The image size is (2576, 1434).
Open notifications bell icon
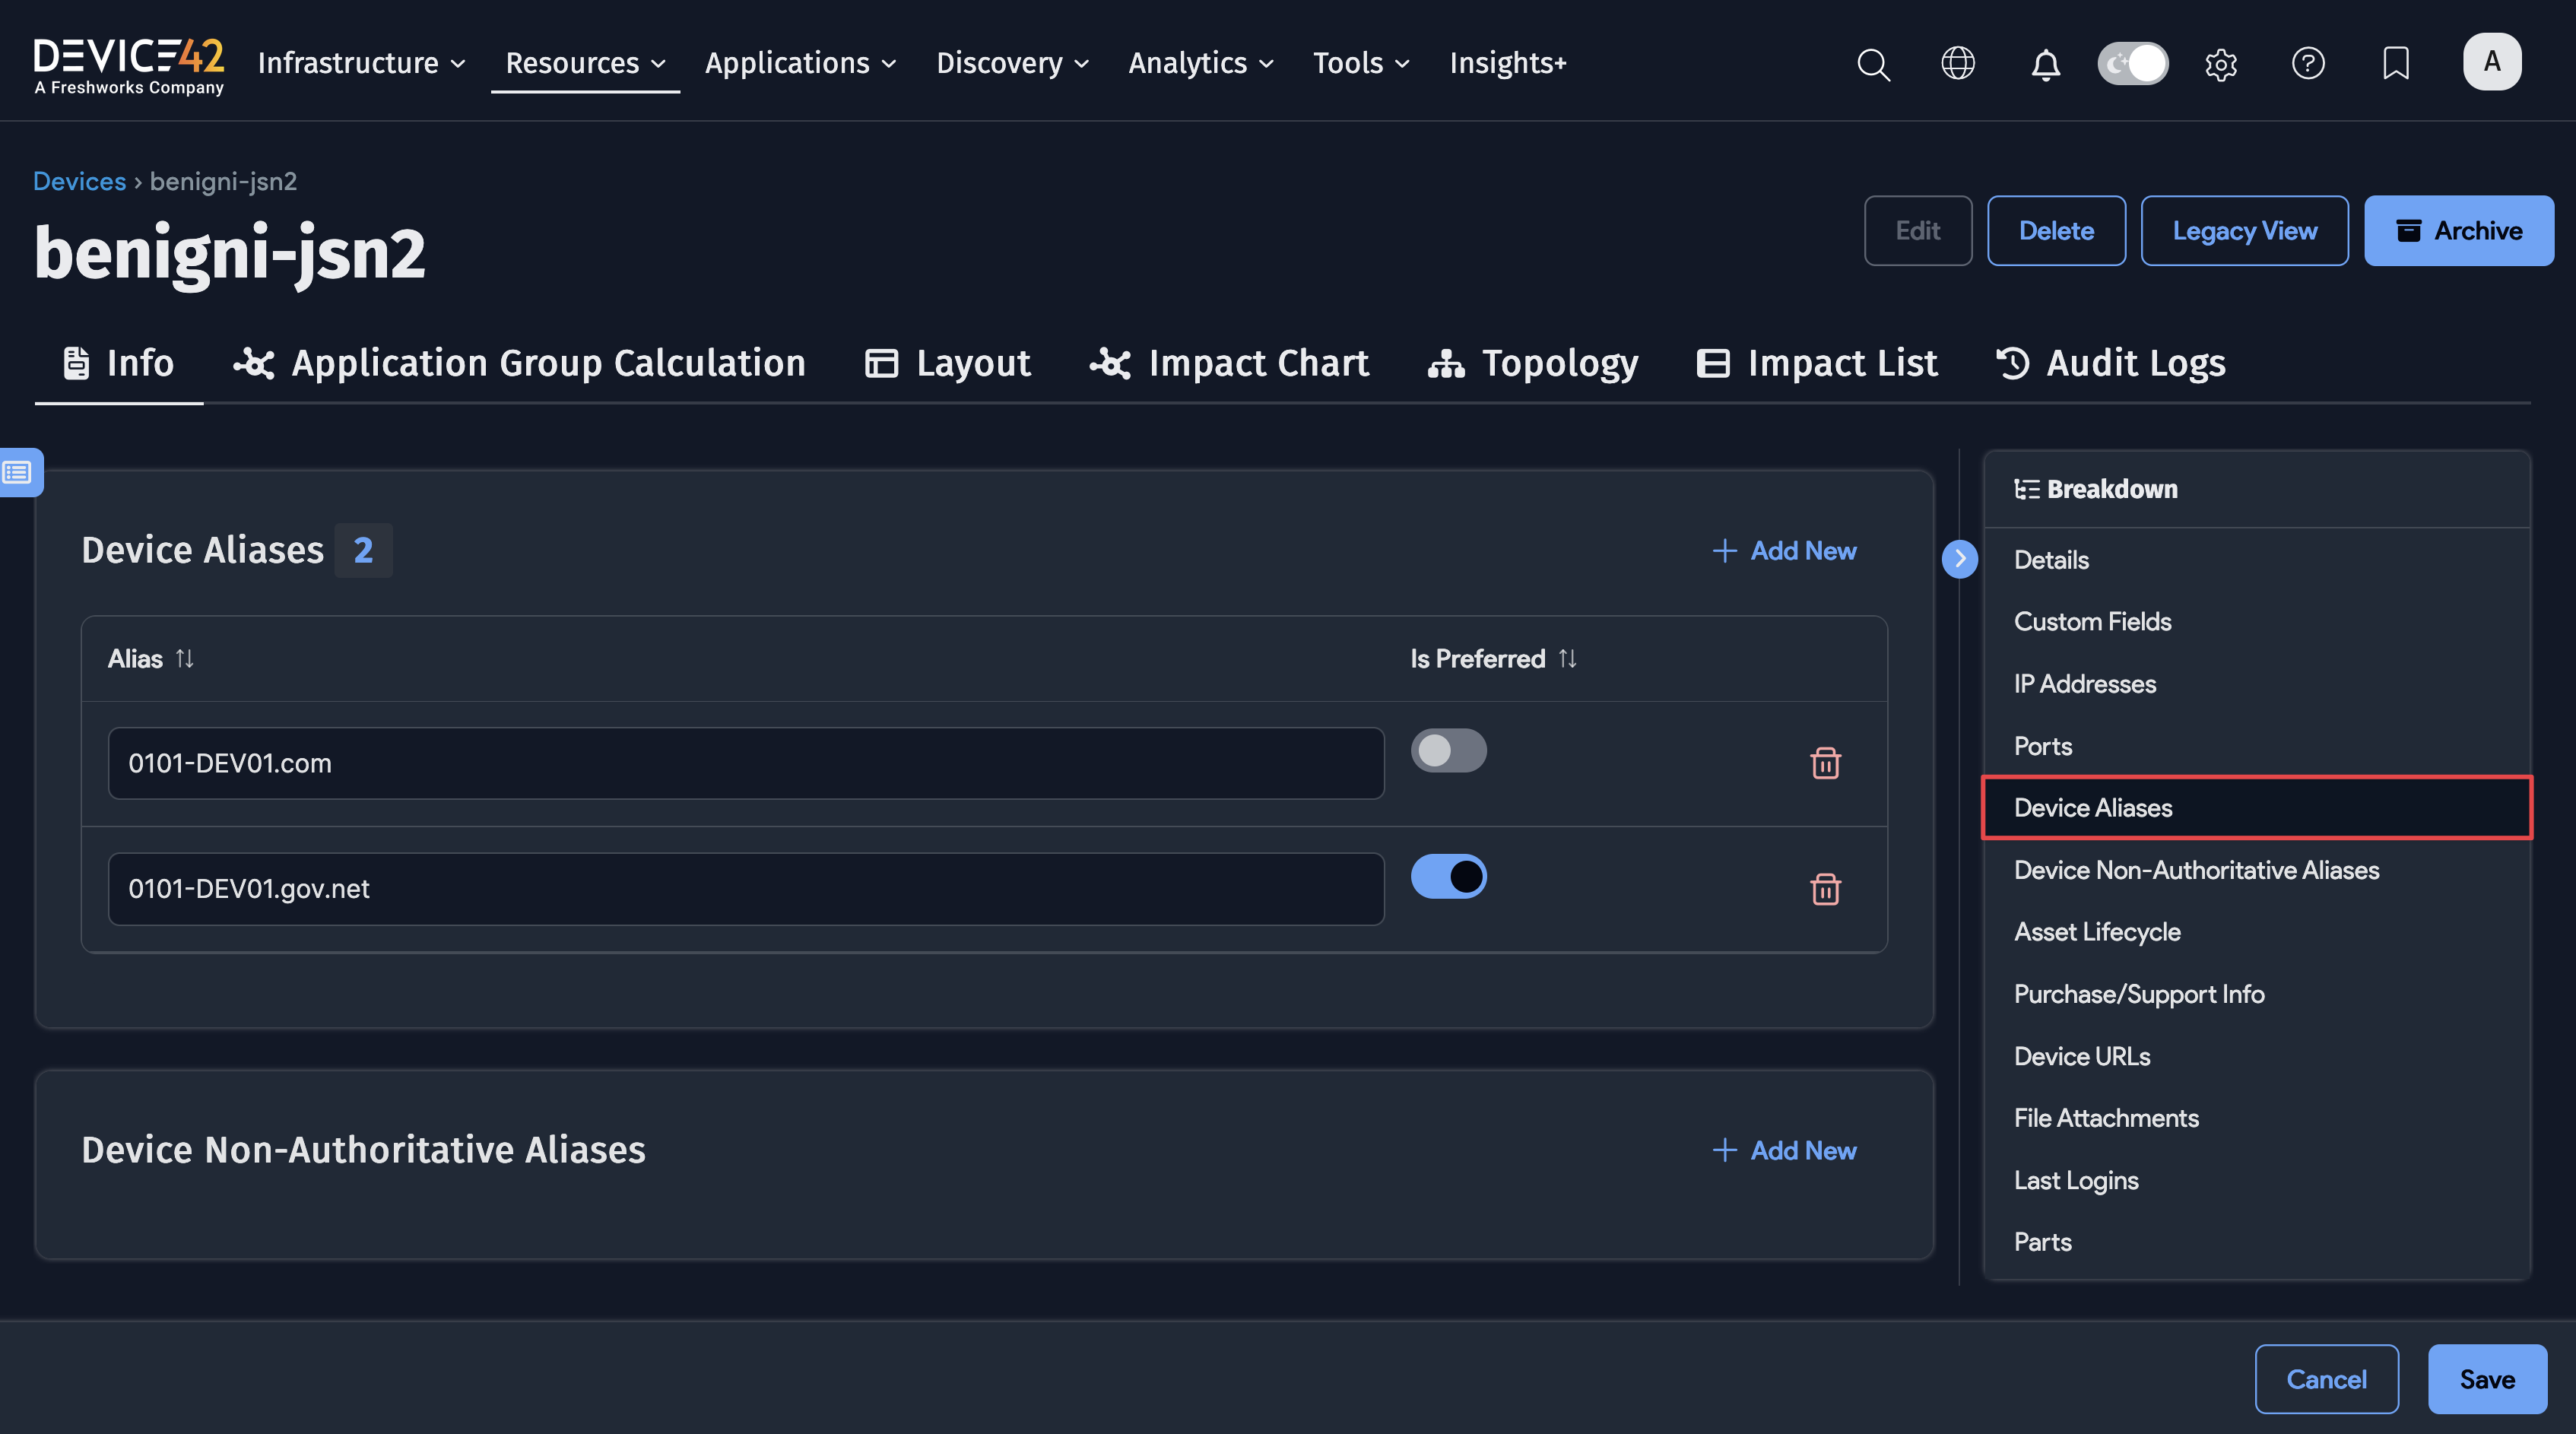(x=2045, y=64)
